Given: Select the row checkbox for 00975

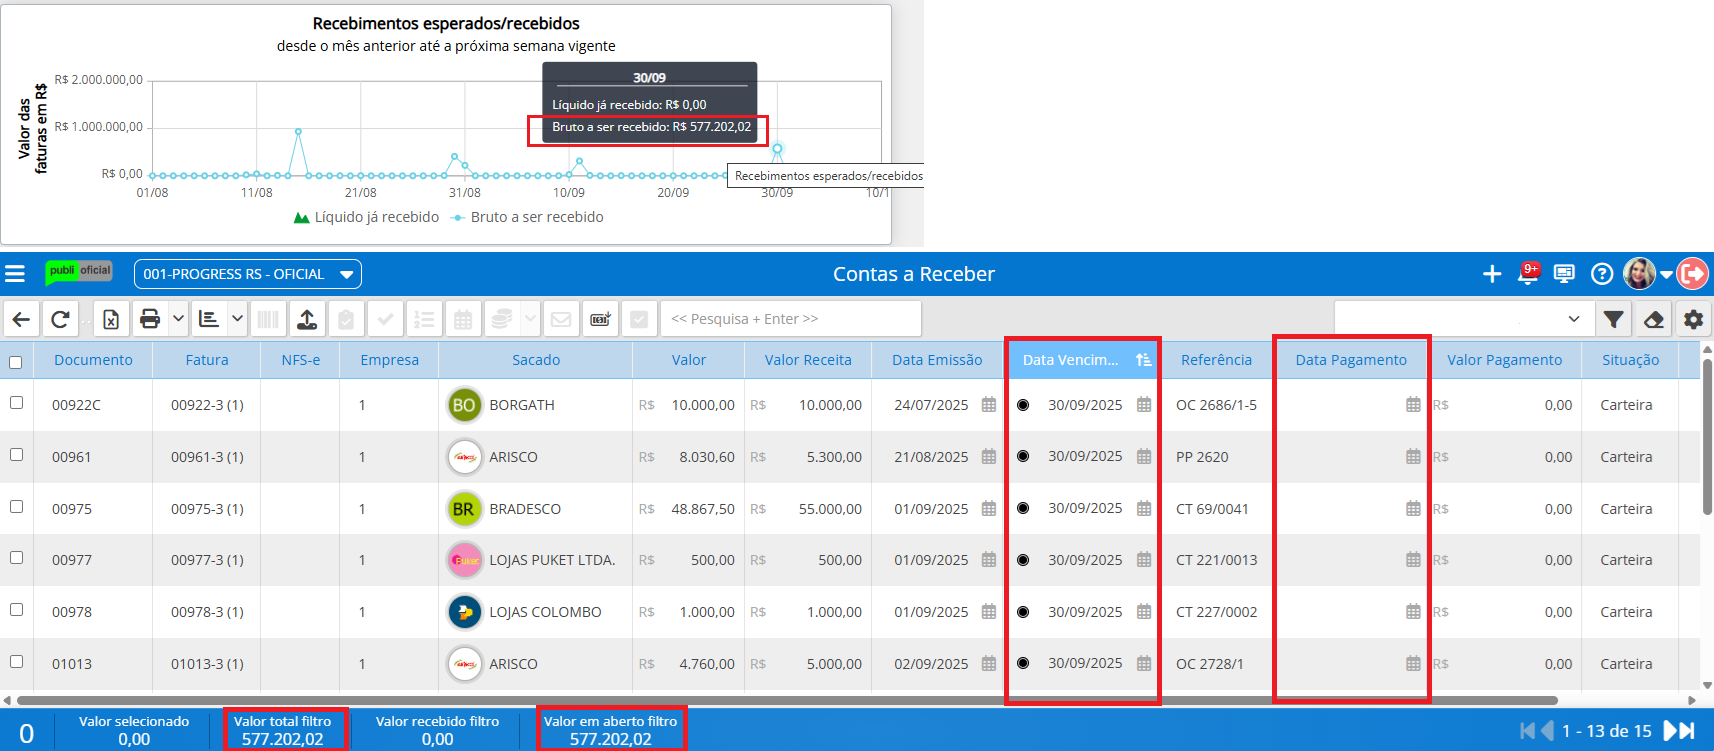Looking at the screenshot, I should click(16, 507).
